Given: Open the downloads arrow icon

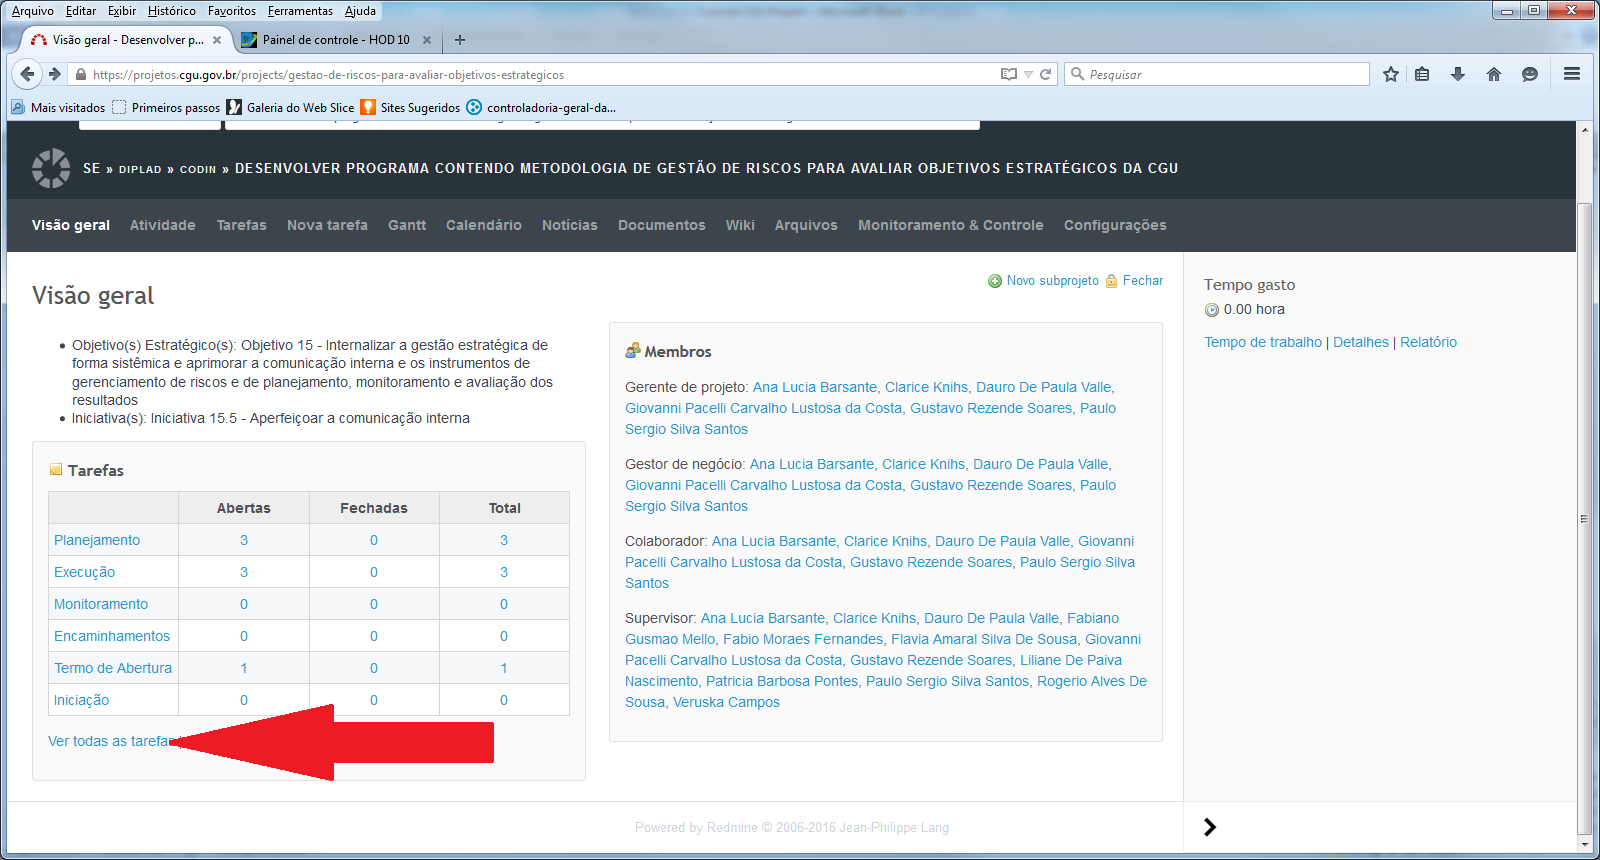Looking at the screenshot, I should 1458,74.
